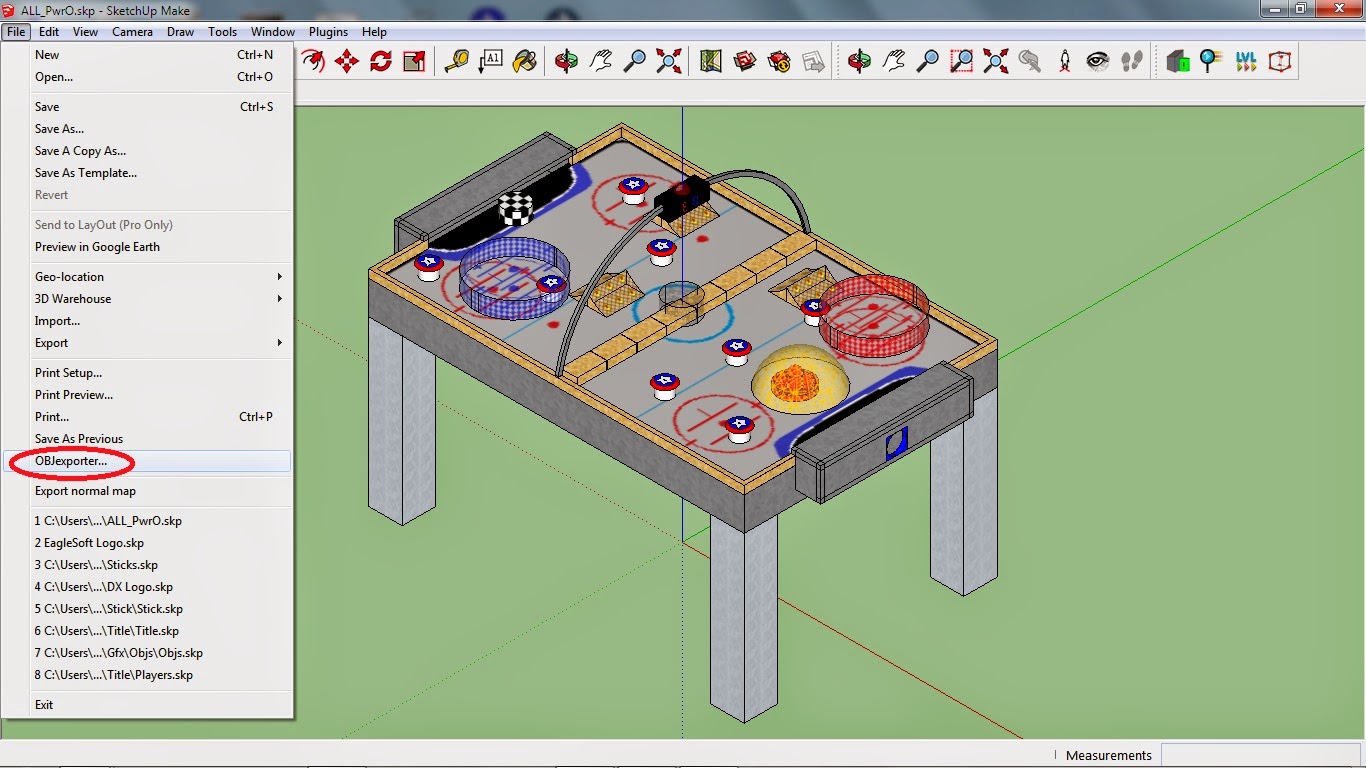
Task: Choose Import... from File menu
Action: 147,321
